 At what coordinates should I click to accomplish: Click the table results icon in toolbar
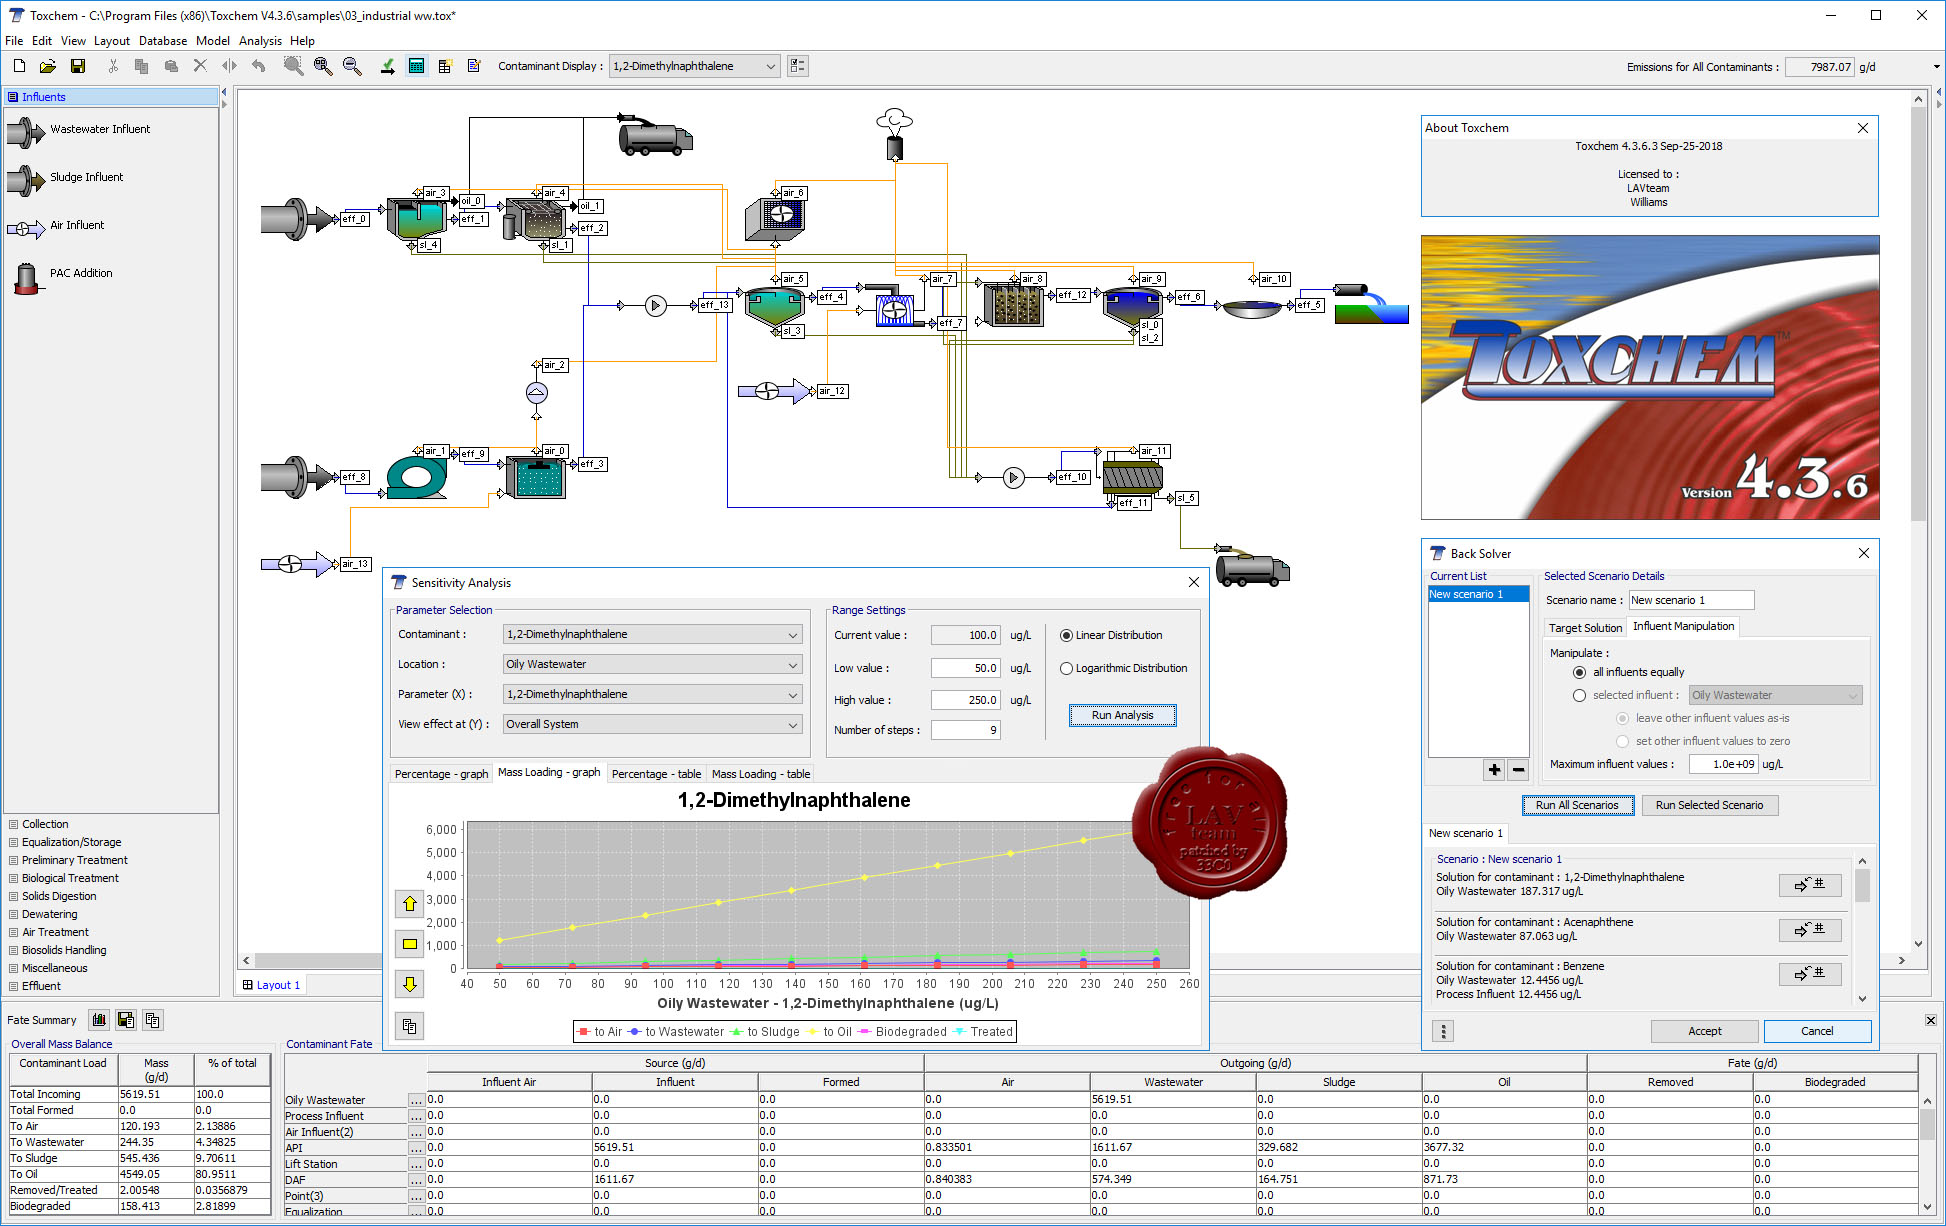tap(445, 66)
